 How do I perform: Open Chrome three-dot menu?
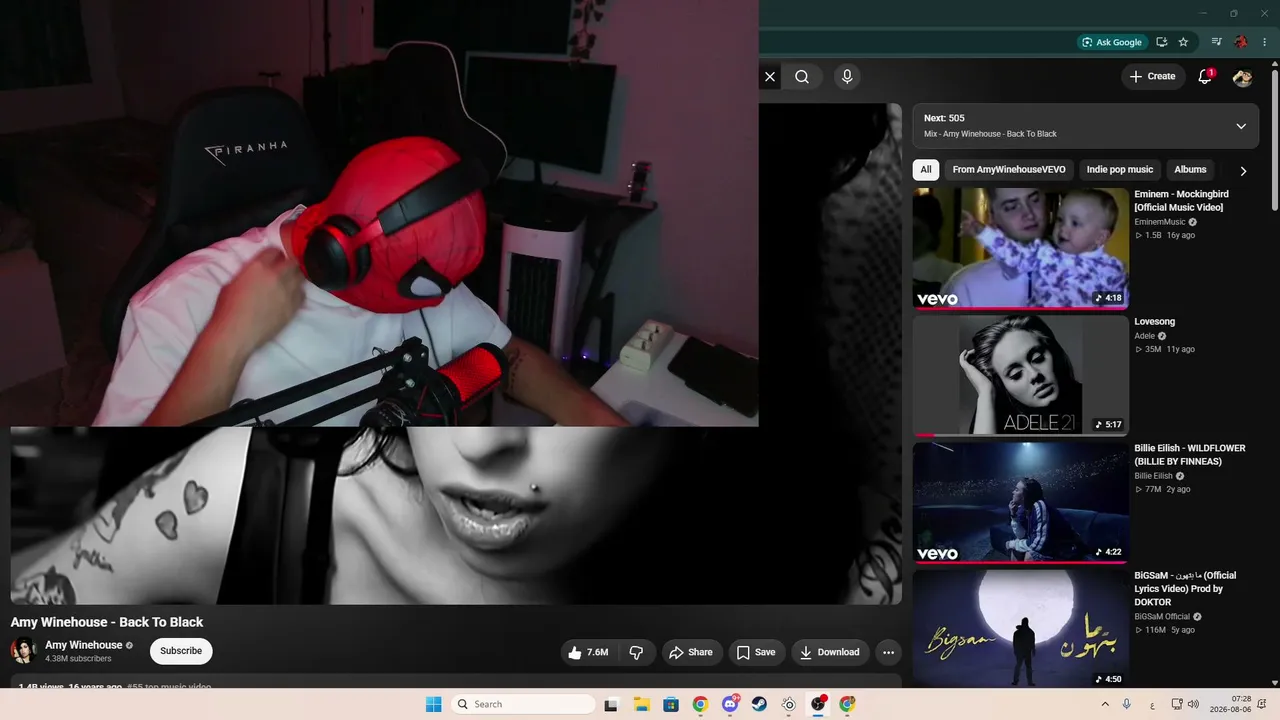tap(1265, 42)
